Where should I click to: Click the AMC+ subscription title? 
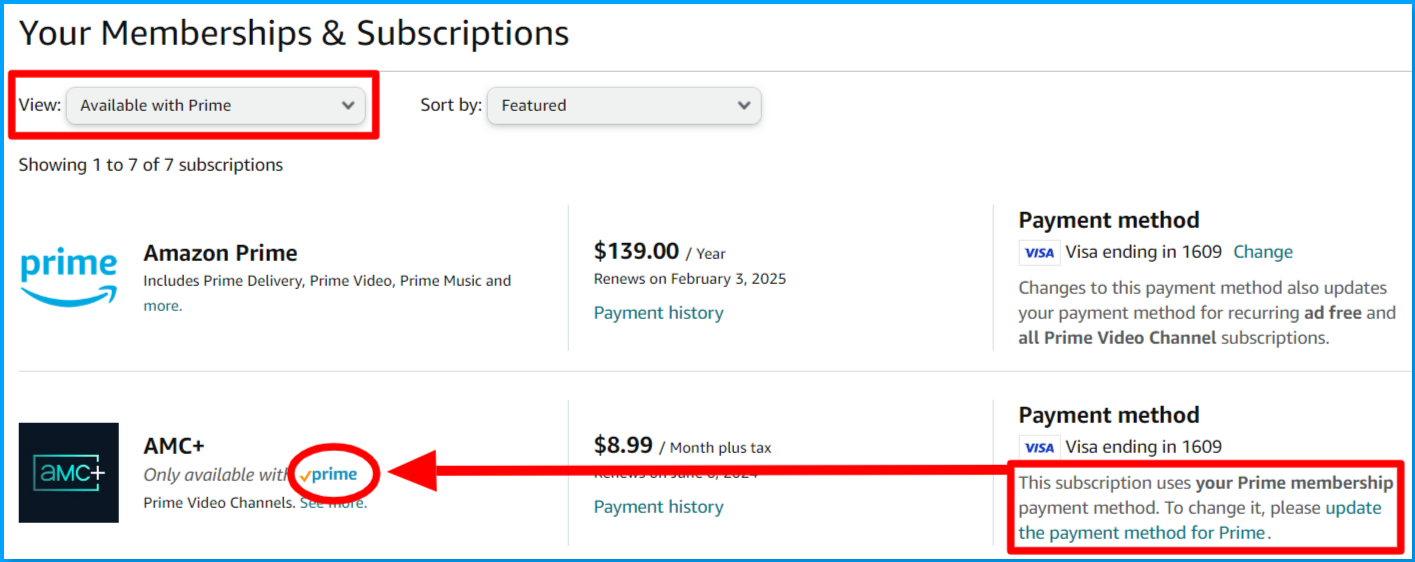[x=174, y=446]
